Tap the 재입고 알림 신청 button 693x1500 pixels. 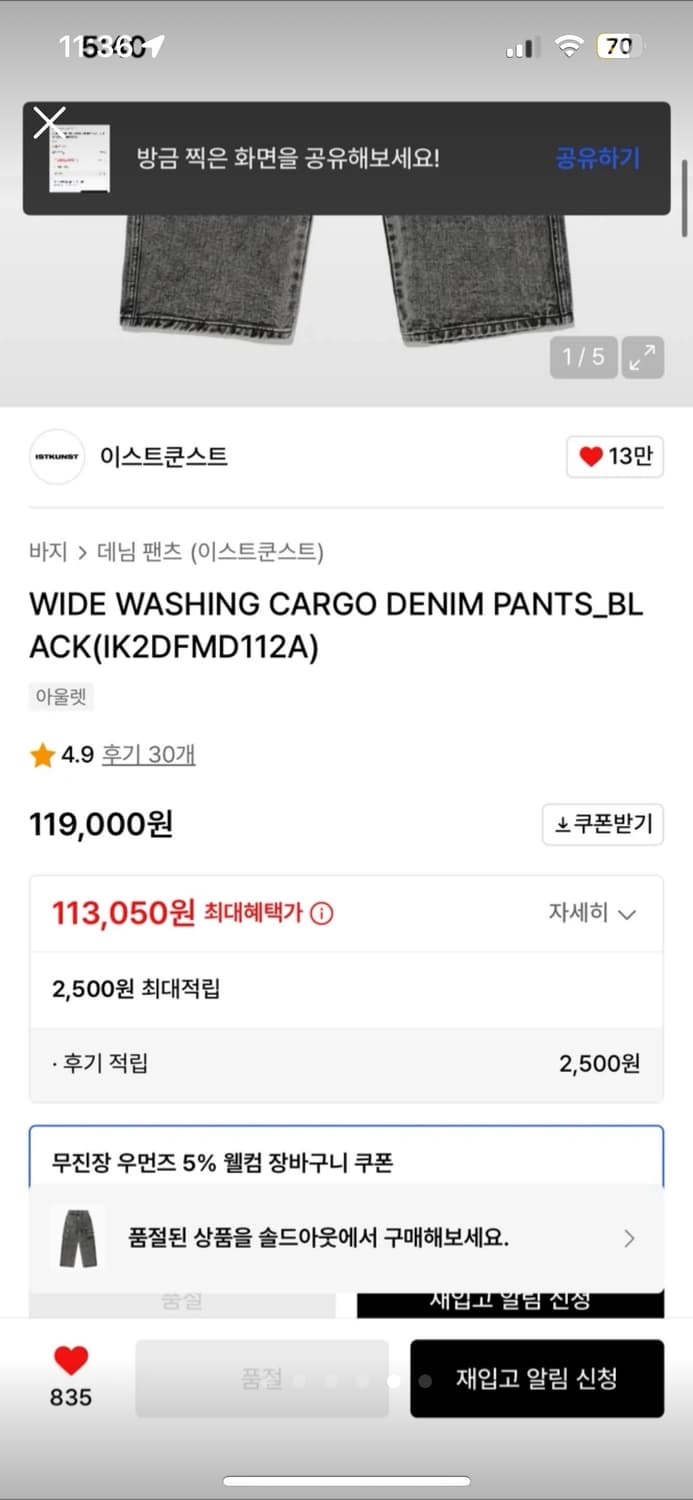[x=537, y=1378]
